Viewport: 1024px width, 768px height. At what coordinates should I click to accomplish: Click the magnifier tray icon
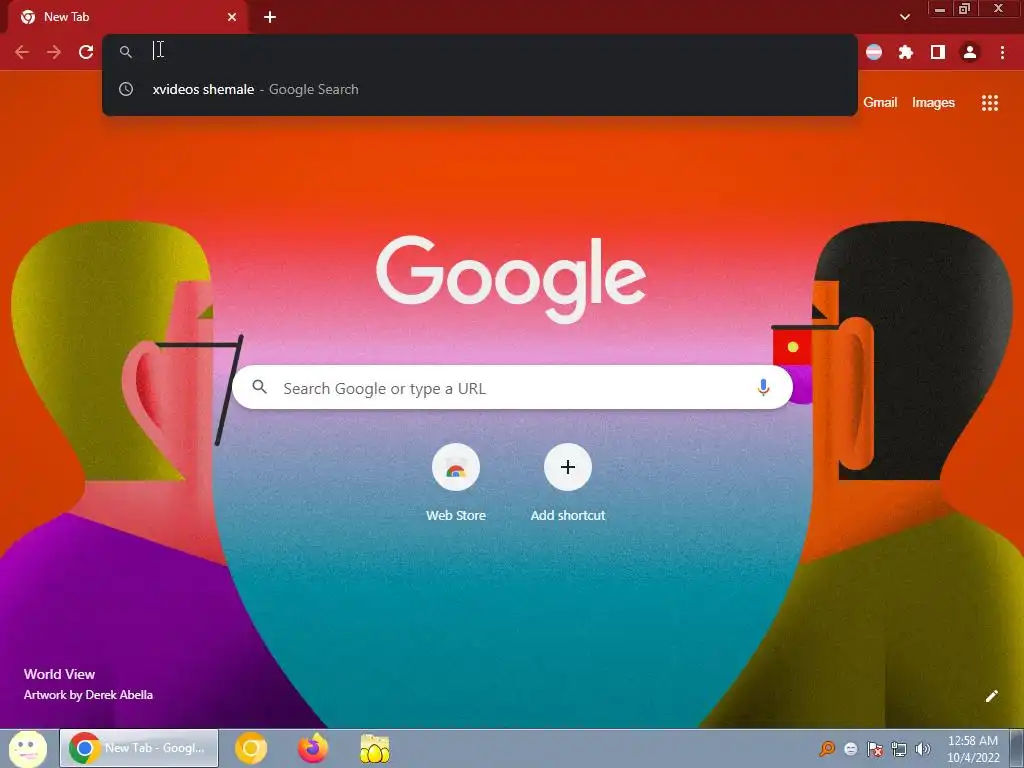pos(826,749)
